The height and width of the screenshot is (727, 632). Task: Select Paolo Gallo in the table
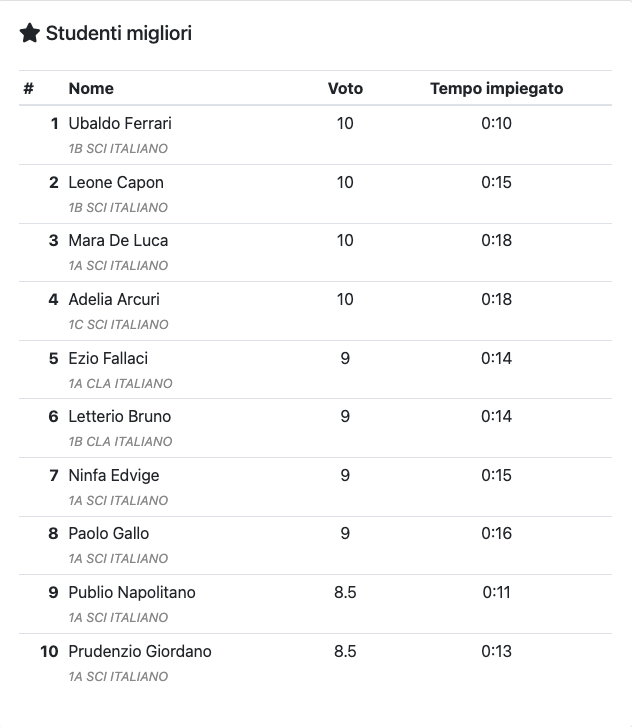[109, 534]
